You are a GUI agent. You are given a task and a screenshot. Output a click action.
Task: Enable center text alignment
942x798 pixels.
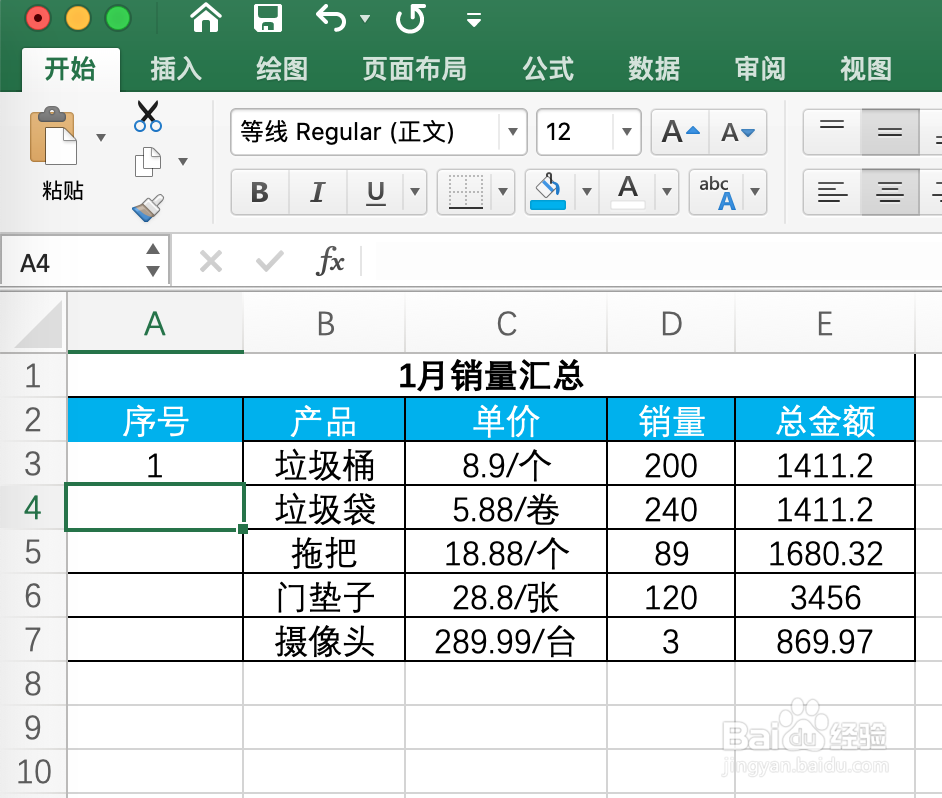(x=888, y=192)
